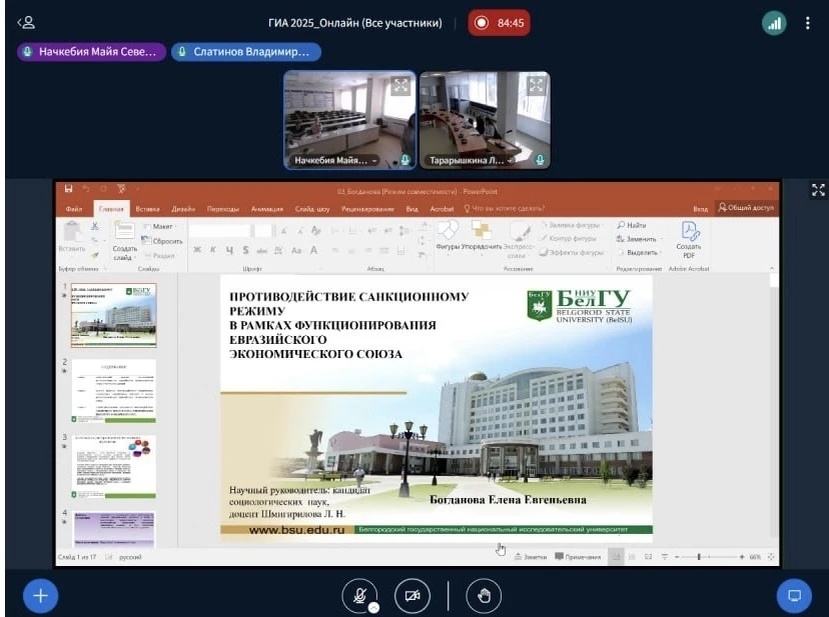The image size is (829, 617).
Task: Select slide 3 thumbnail
Action: (114, 467)
